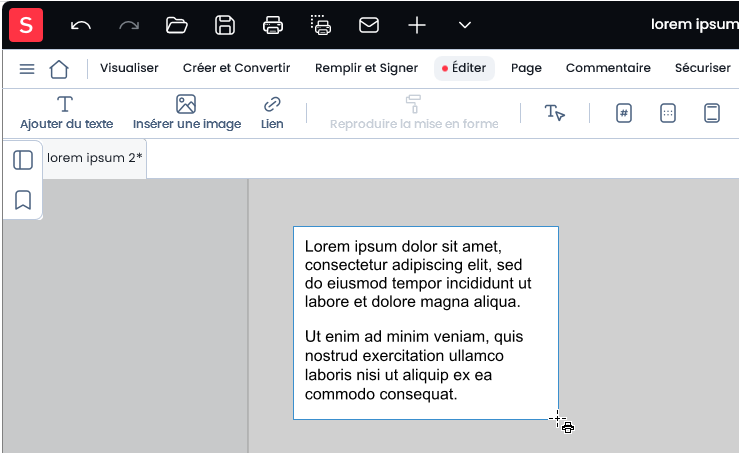Click the 'Lorem ipsum dolor sit amet' paragraph
The height and width of the screenshot is (453, 739).
pyautogui.click(x=418, y=274)
